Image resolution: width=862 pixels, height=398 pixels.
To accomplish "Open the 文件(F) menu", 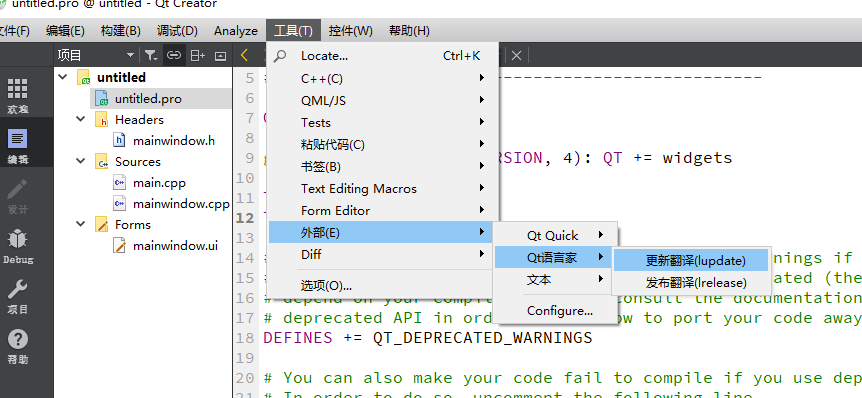I will click(x=15, y=31).
